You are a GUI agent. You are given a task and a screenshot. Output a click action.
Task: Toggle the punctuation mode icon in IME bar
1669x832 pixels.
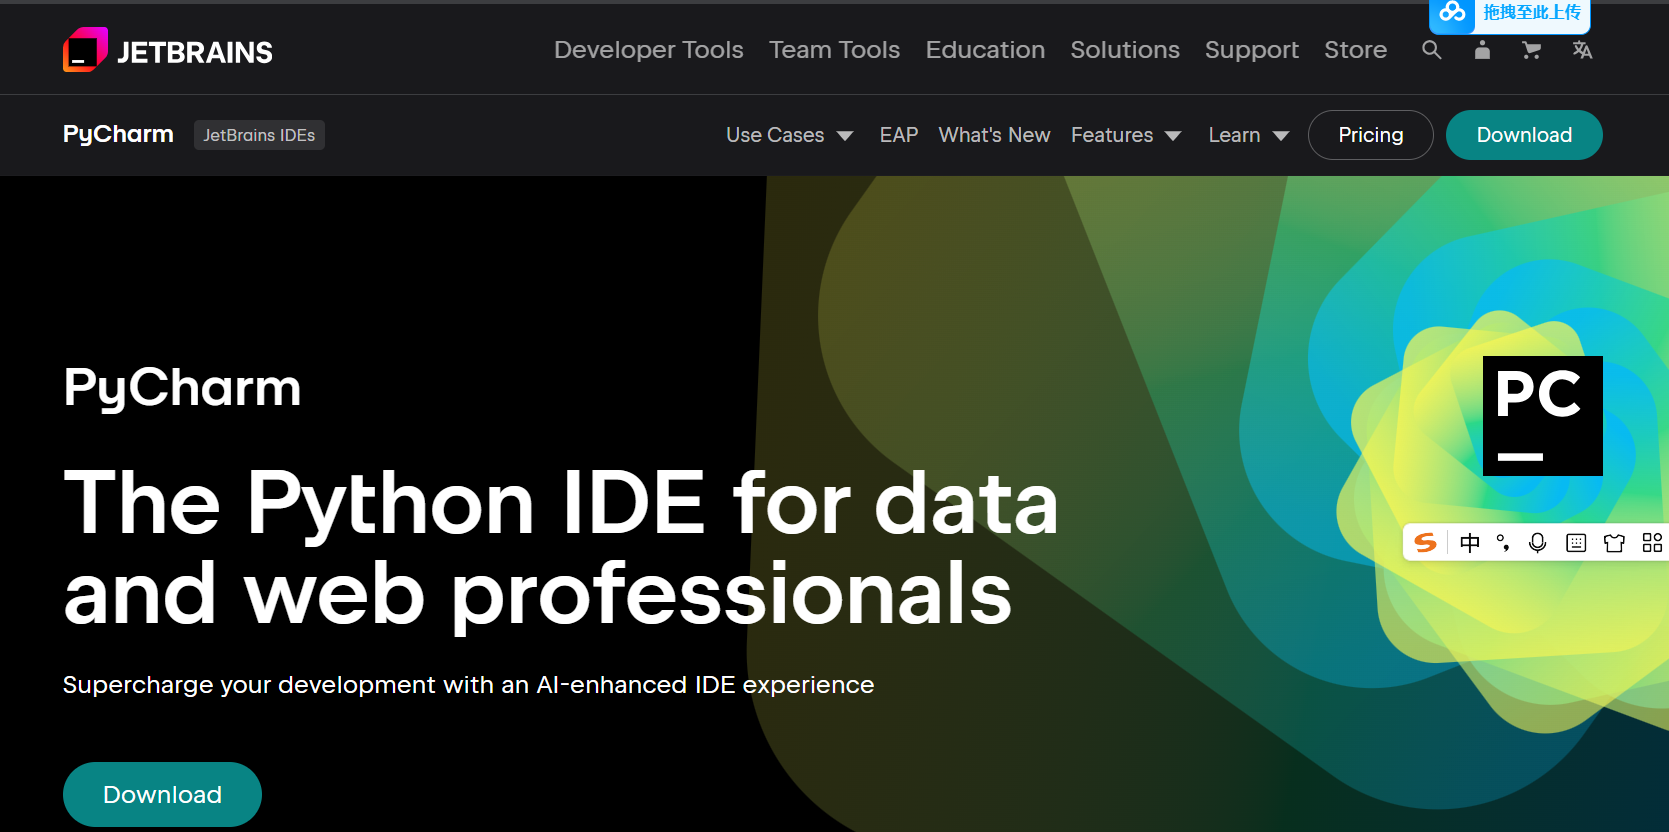(x=1503, y=543)
